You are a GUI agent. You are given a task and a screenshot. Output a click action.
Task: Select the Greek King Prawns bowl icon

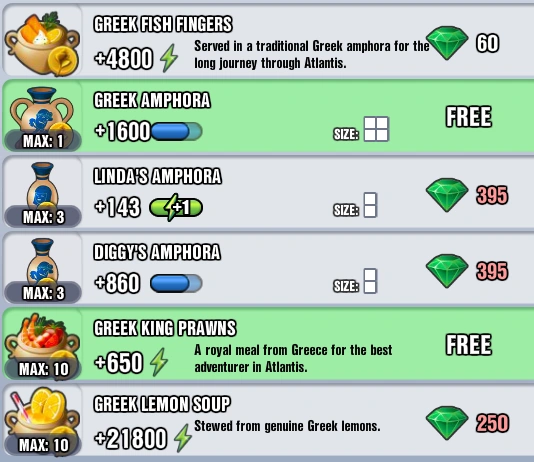pyautogui.click(x=43, y=342)
